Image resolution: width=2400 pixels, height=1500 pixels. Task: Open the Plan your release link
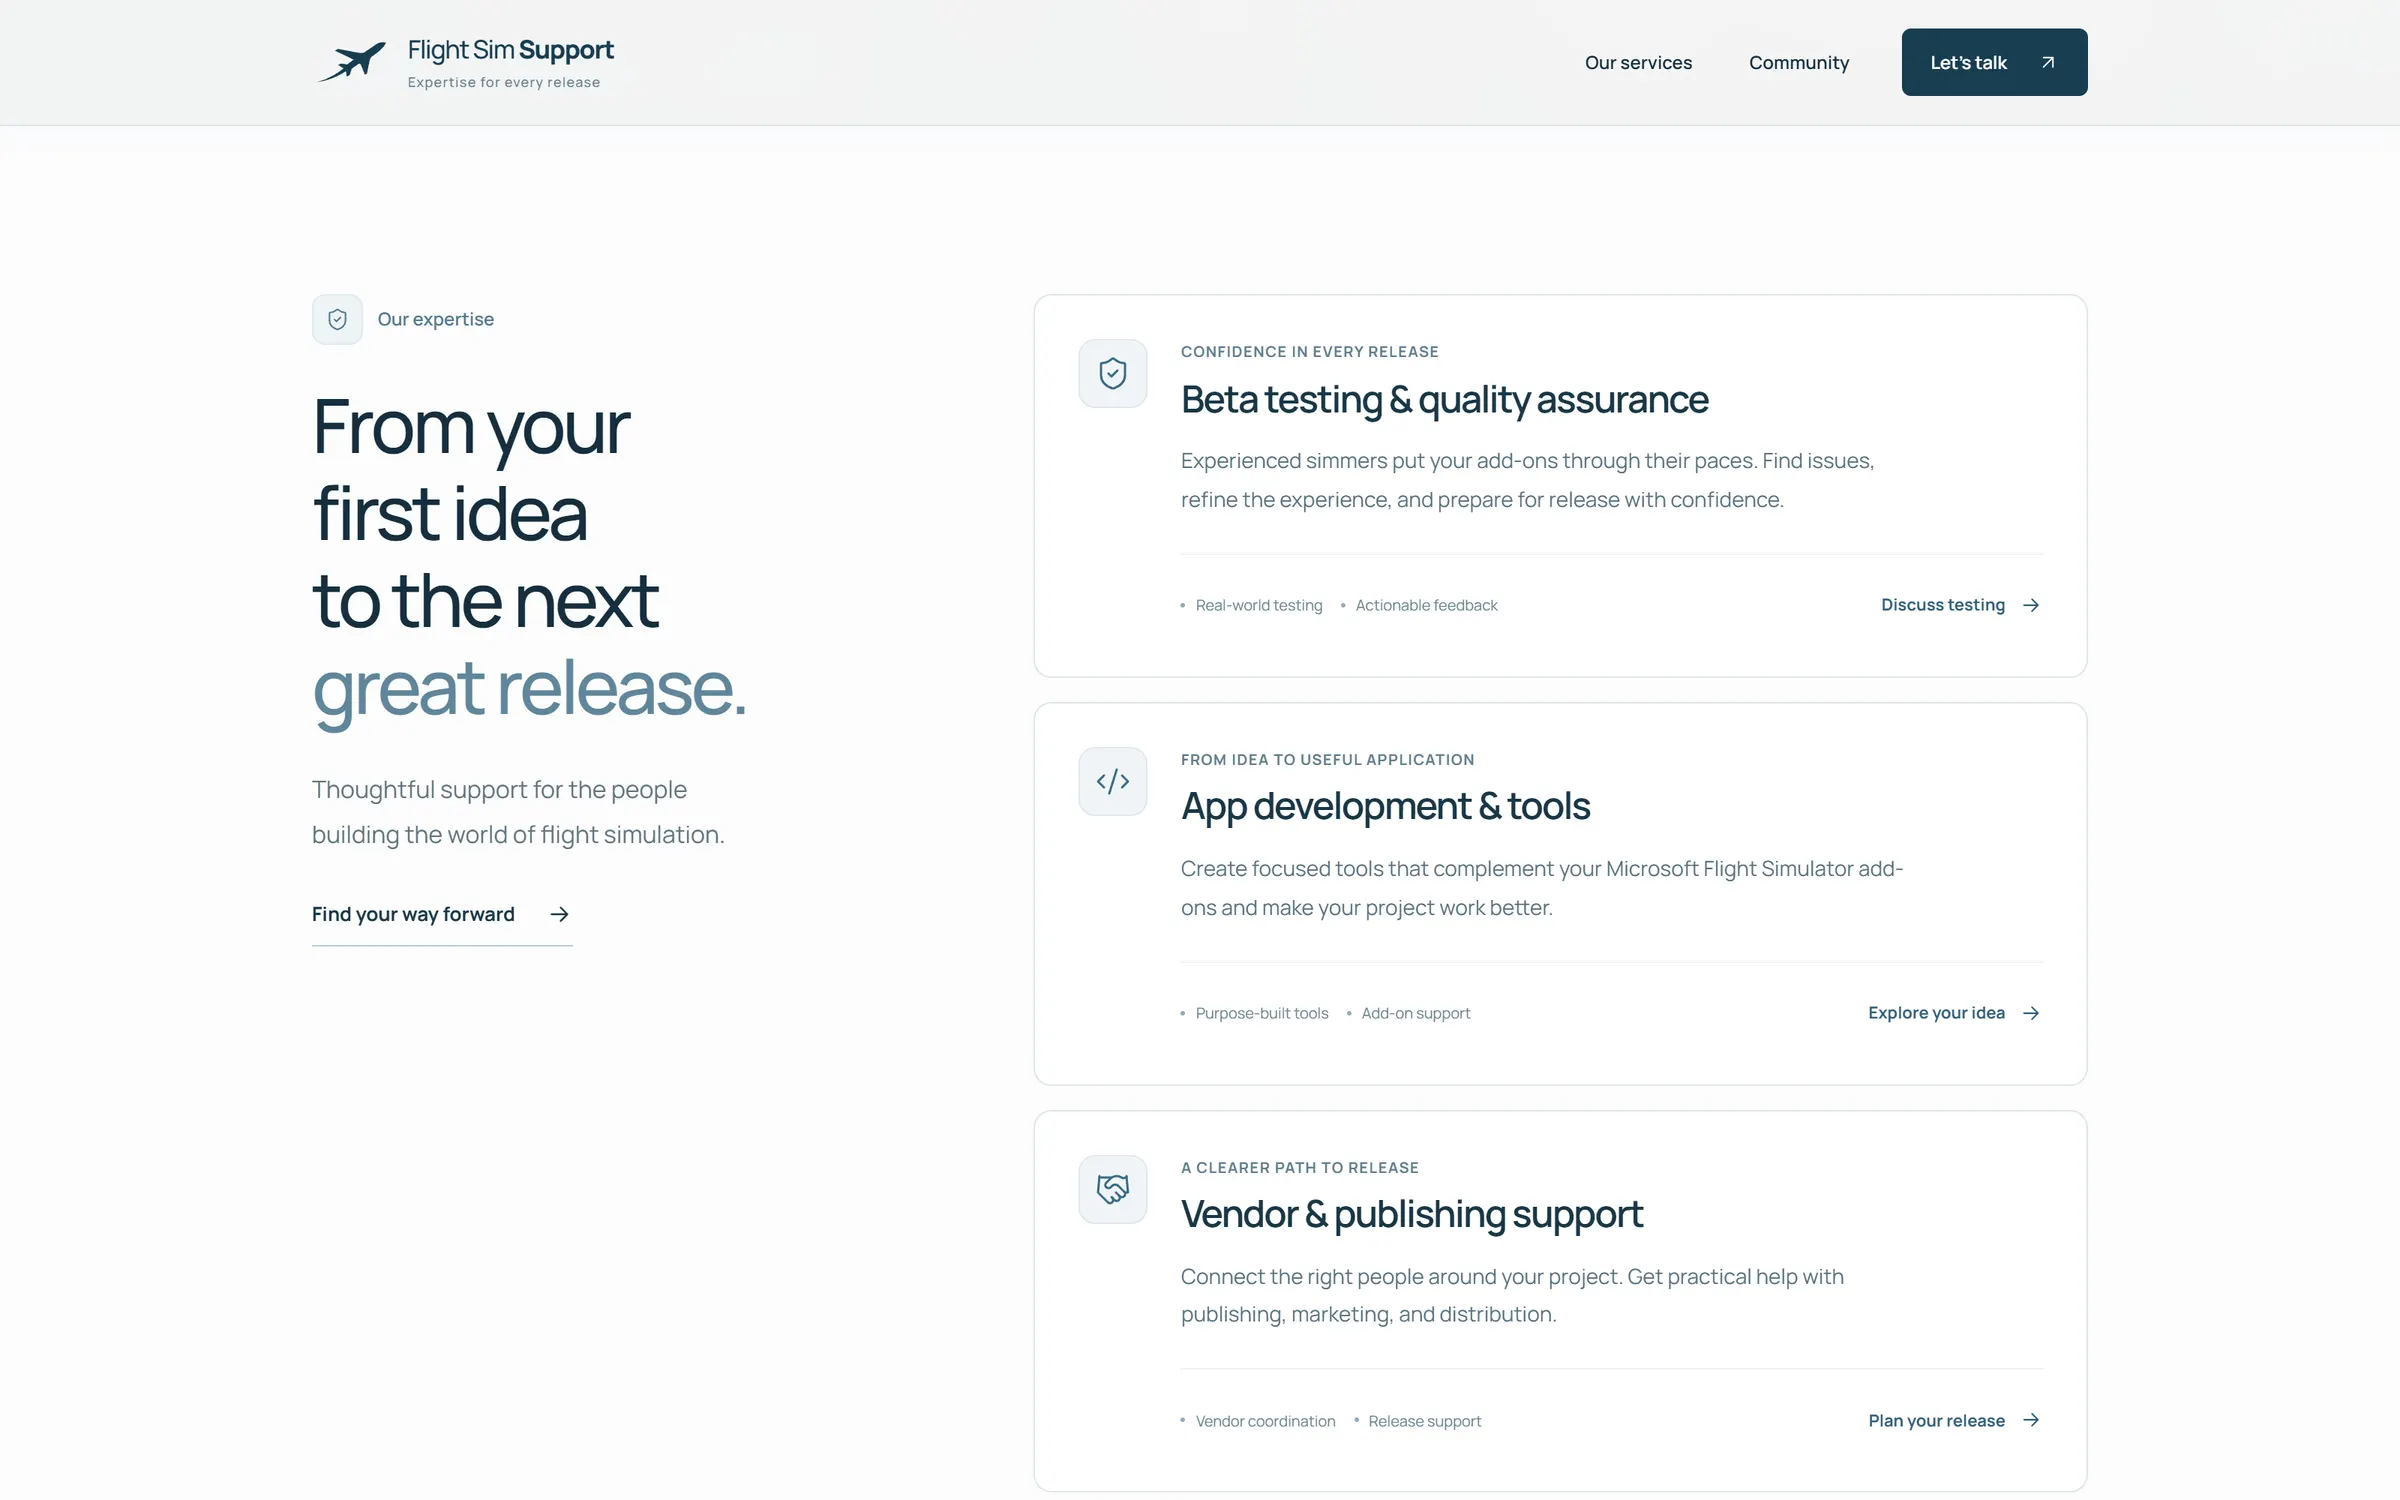click(x=1954, y=1420)
